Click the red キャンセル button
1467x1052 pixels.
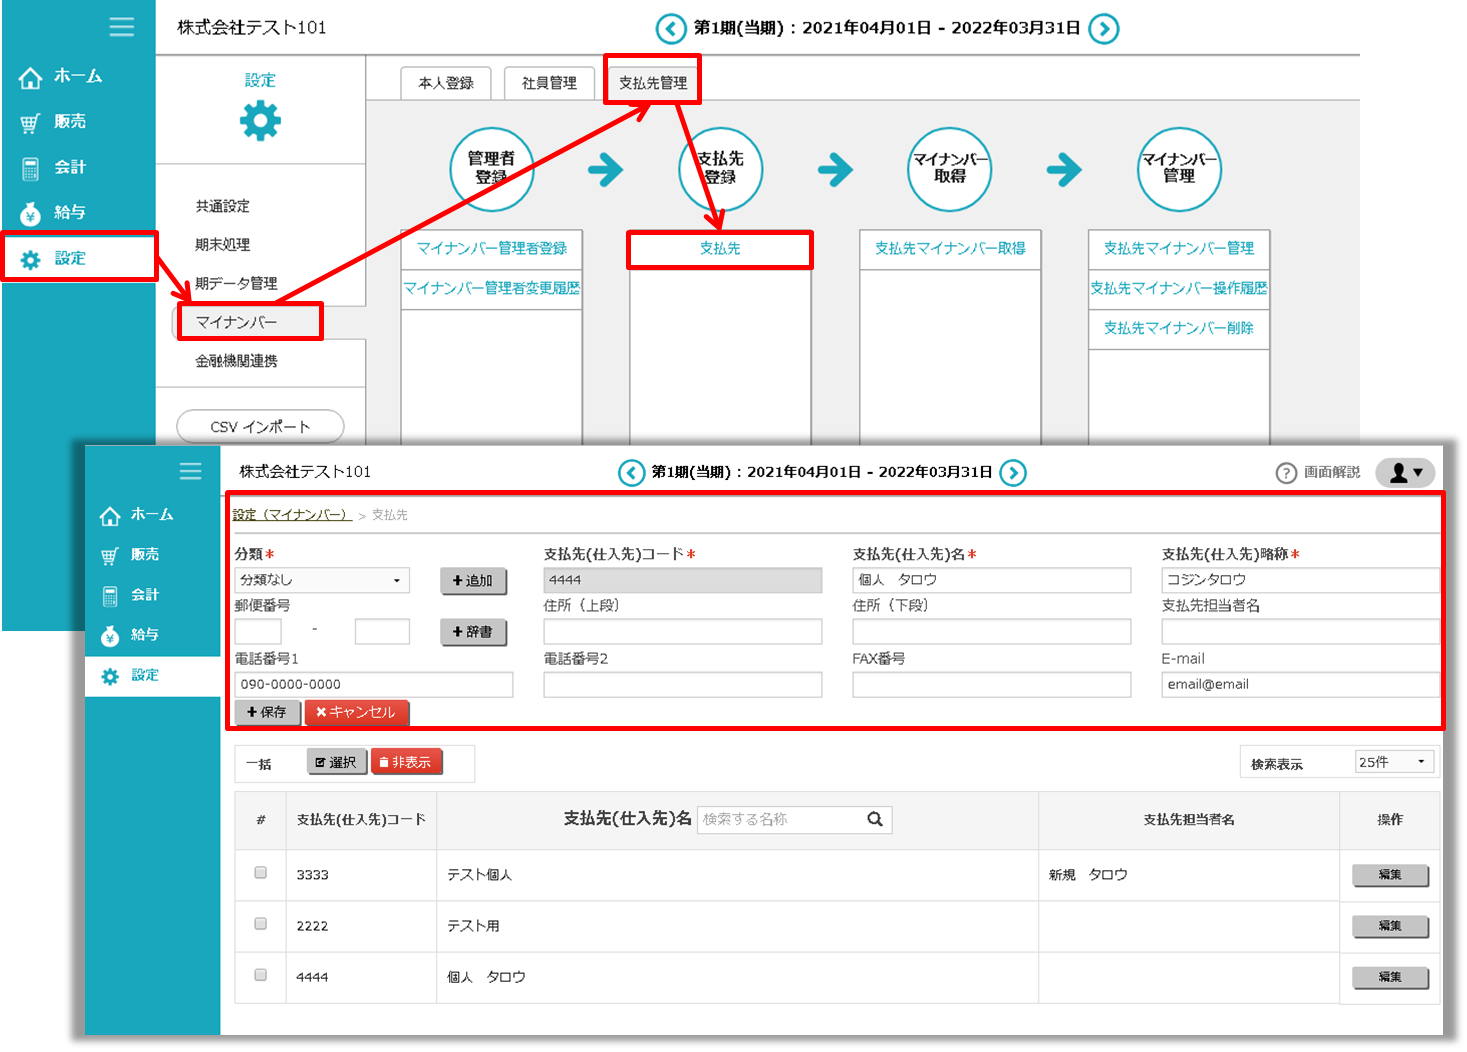tap(356, 712)
